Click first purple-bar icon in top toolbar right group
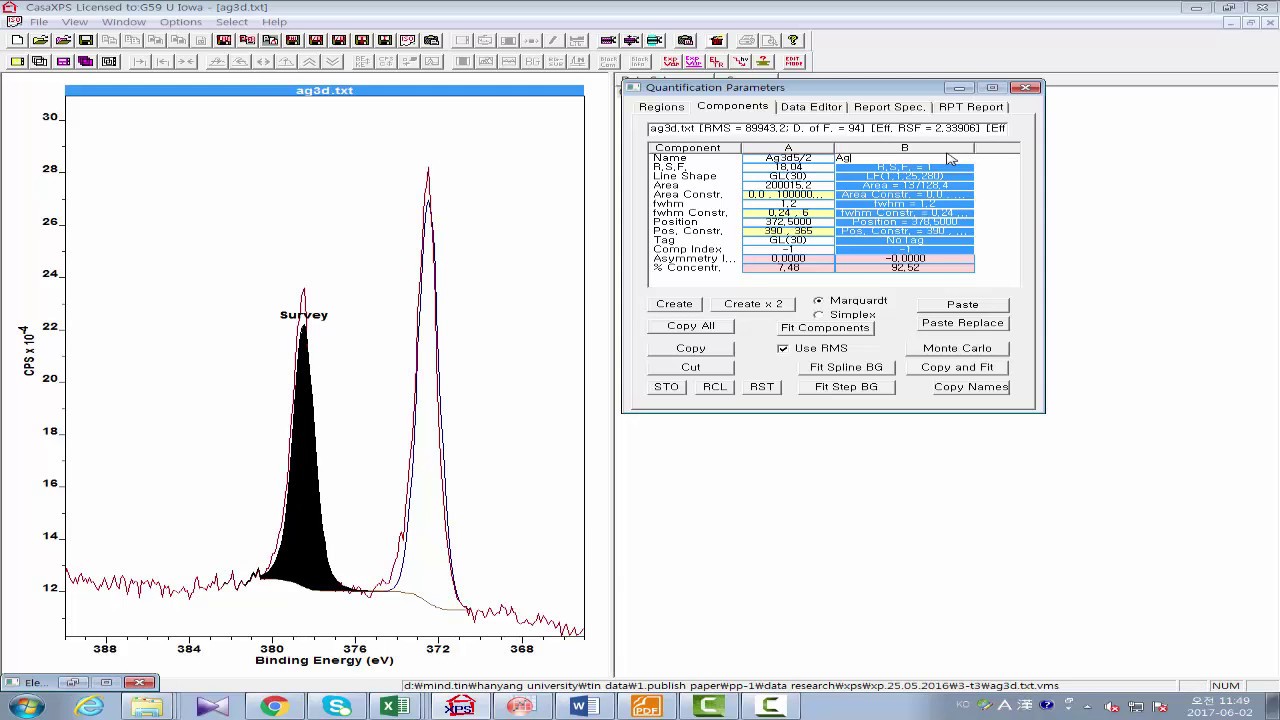The height and width of the screenshot is (720, 1280). [607, 40]
